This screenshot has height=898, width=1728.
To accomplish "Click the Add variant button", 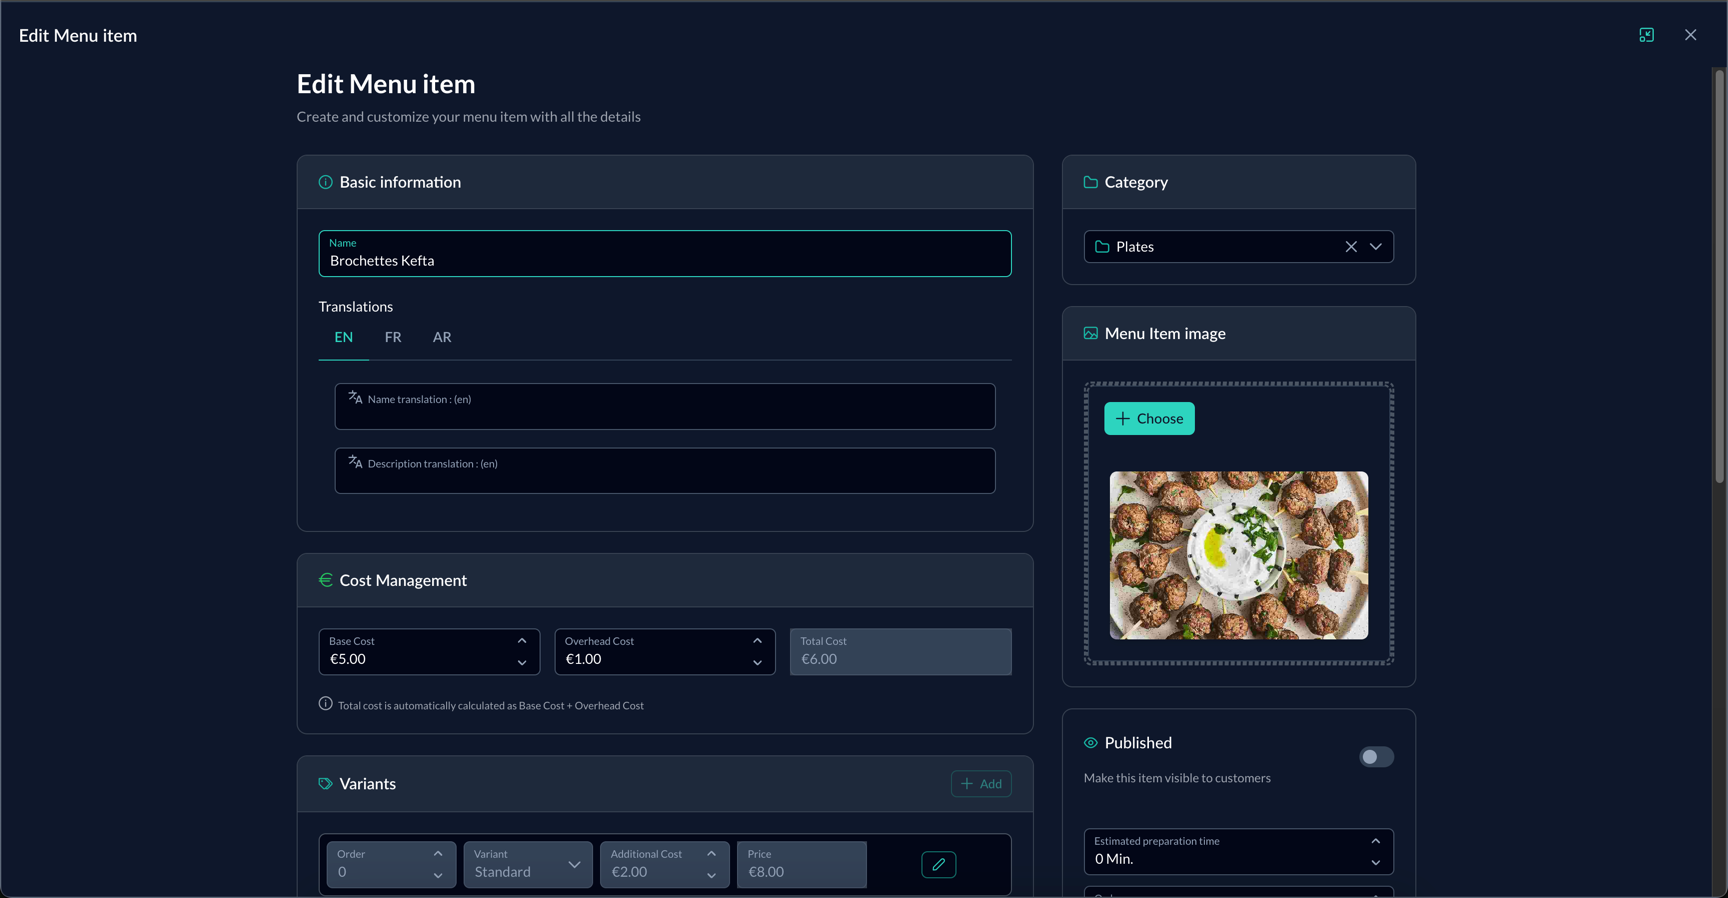I will coord(981,784).
